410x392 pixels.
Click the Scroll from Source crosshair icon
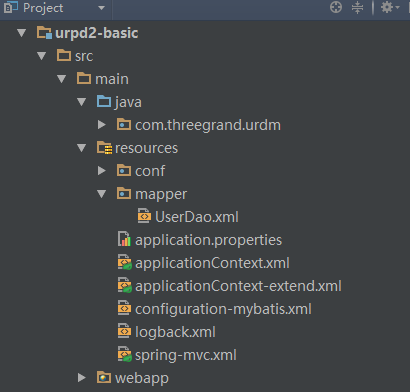(336, 7)
